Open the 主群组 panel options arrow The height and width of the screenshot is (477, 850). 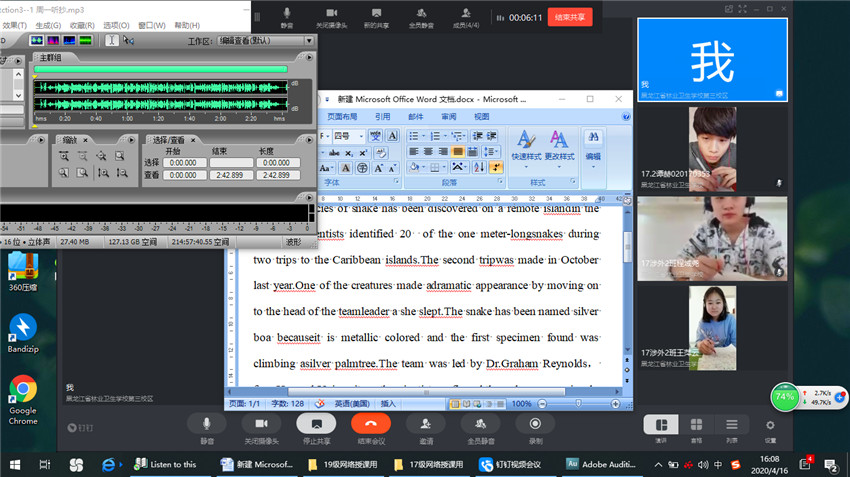click(x=310, y=57)
